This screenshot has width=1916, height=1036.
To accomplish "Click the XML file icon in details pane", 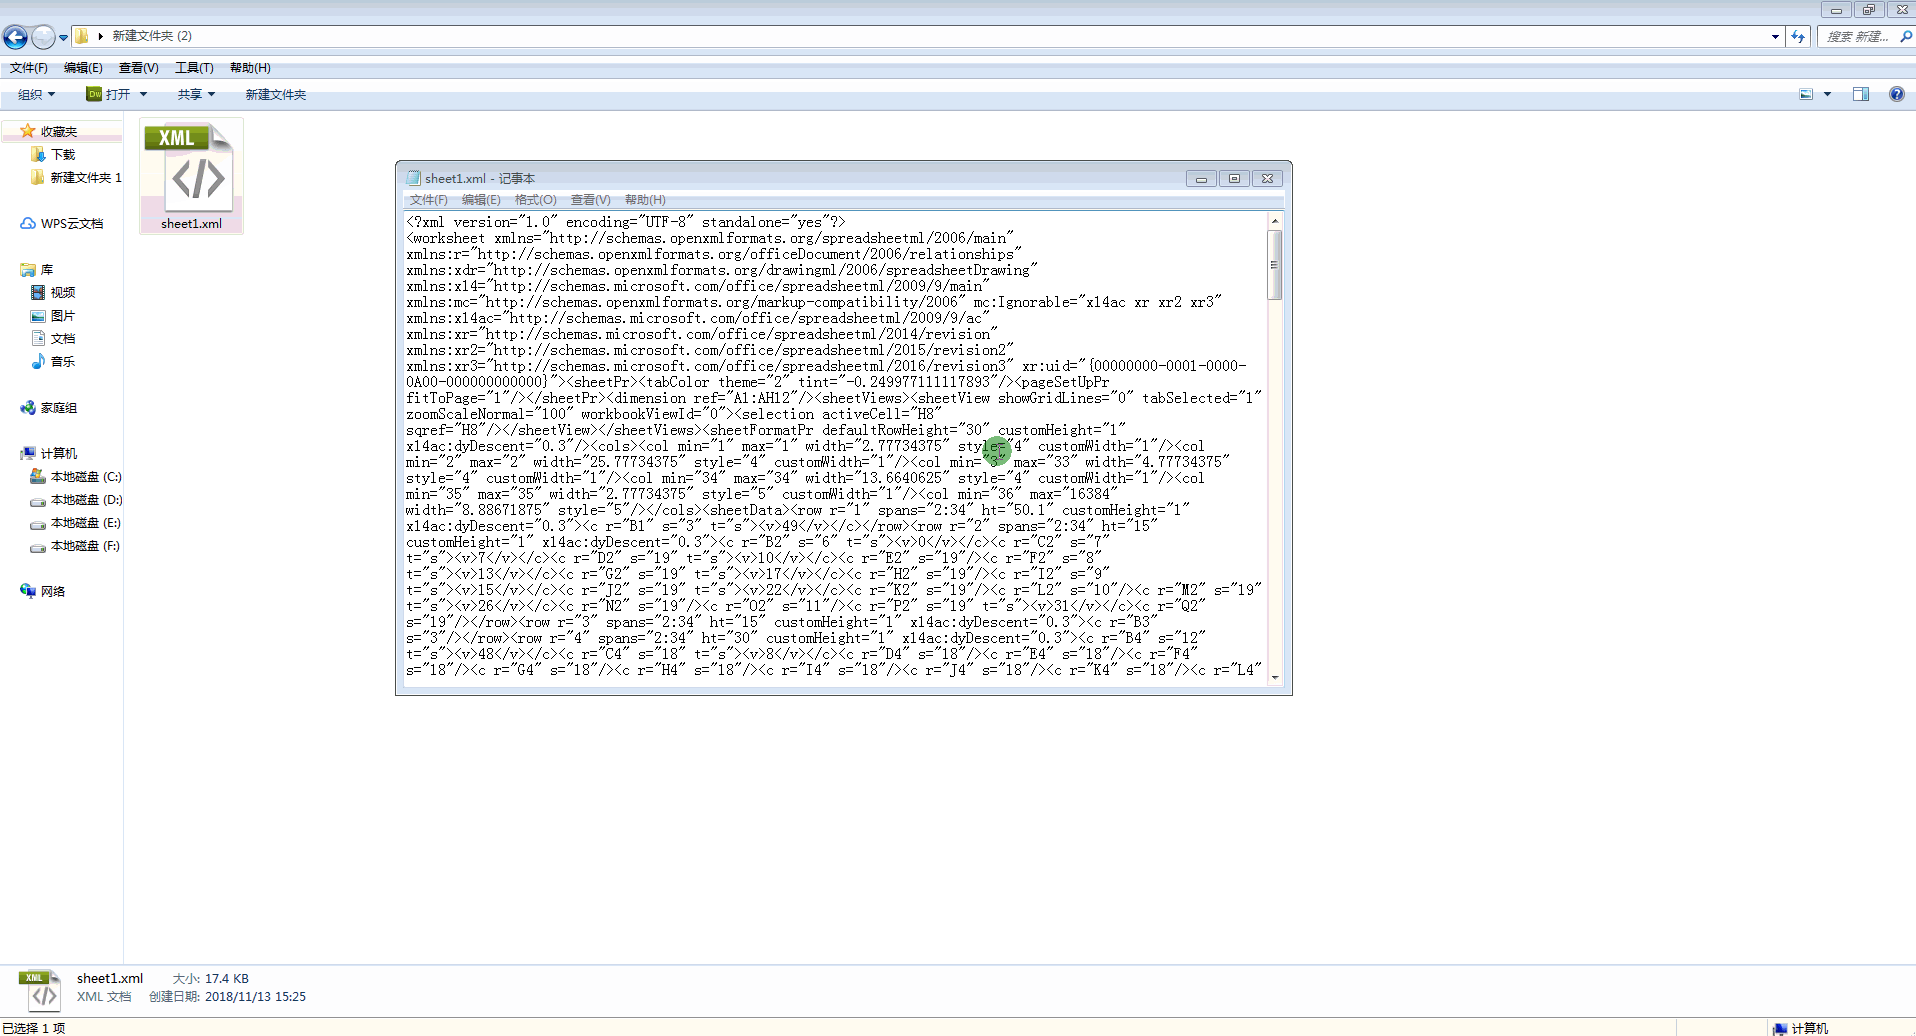I will [39, 990].
